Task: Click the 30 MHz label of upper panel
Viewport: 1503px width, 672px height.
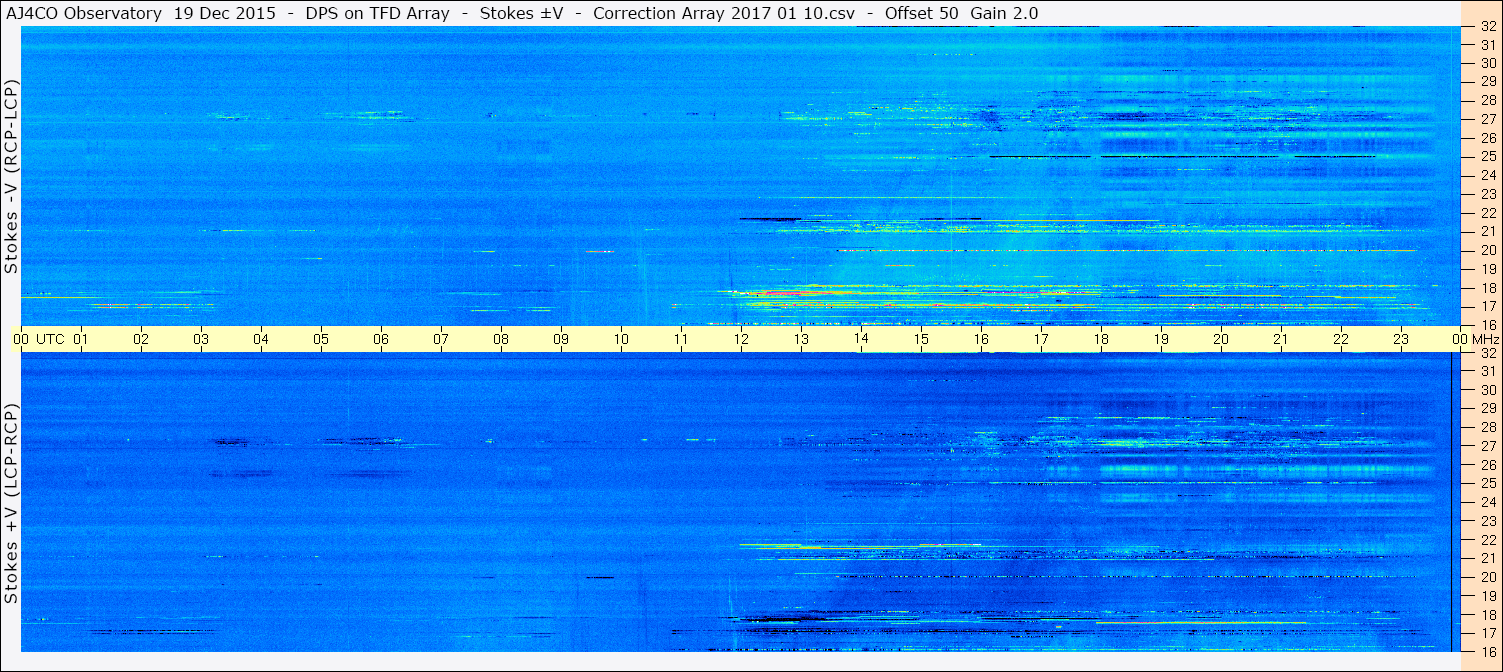Action: (1487, 63)
